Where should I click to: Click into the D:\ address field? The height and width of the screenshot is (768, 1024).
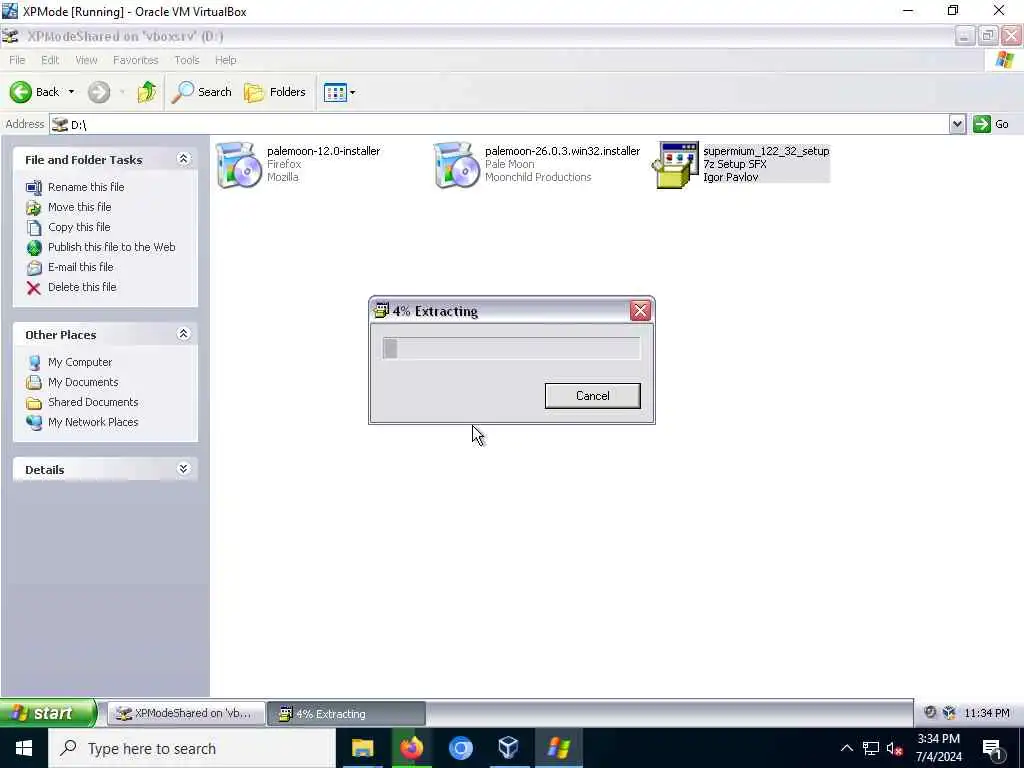500,124
